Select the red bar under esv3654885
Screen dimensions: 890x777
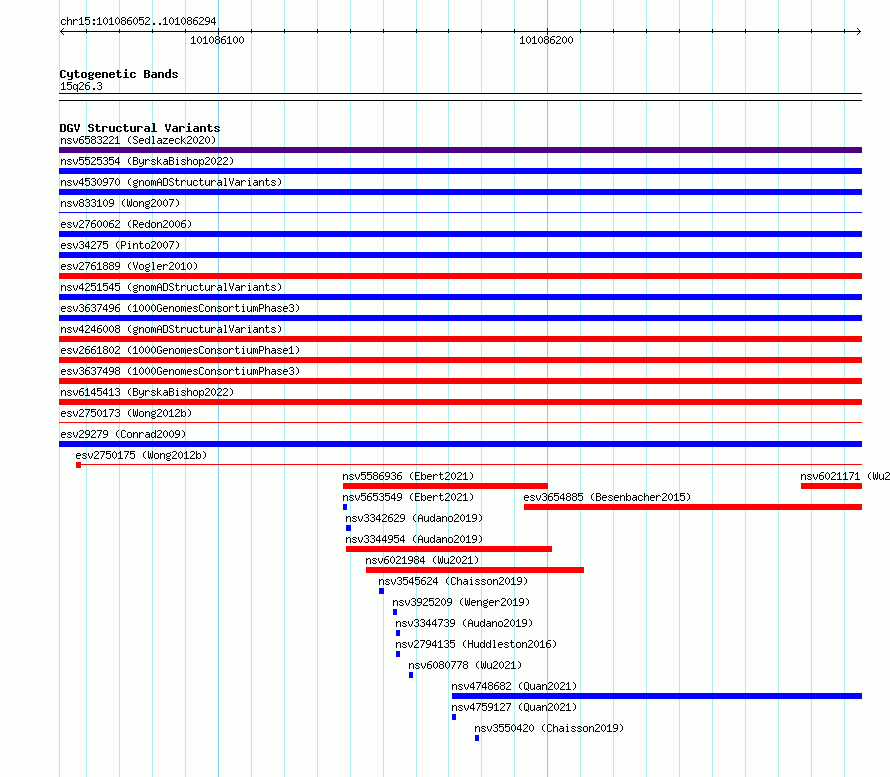(x=693, y=507)
